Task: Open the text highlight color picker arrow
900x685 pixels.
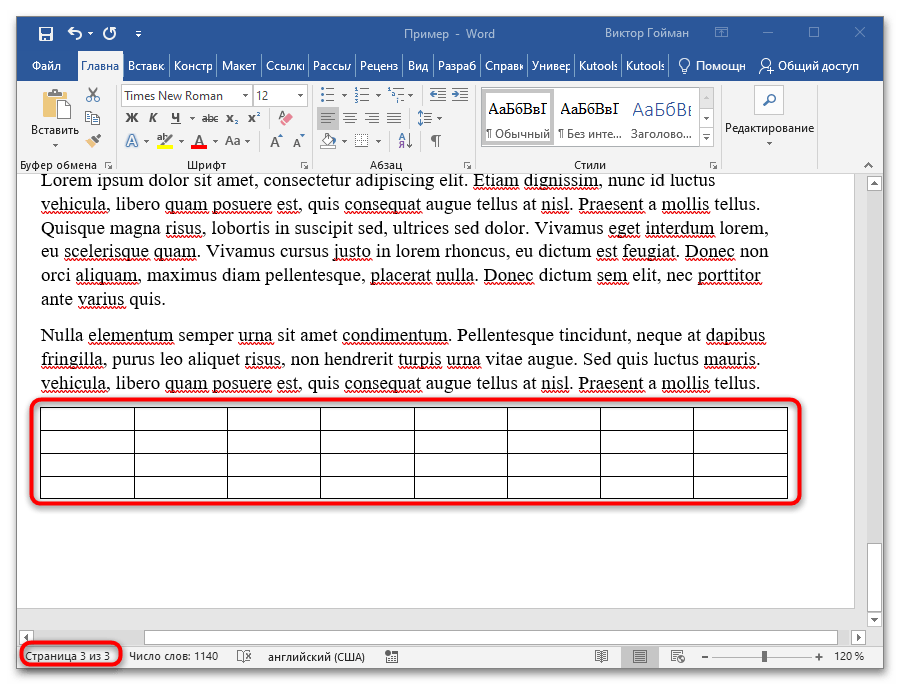Action: point(181,141)
